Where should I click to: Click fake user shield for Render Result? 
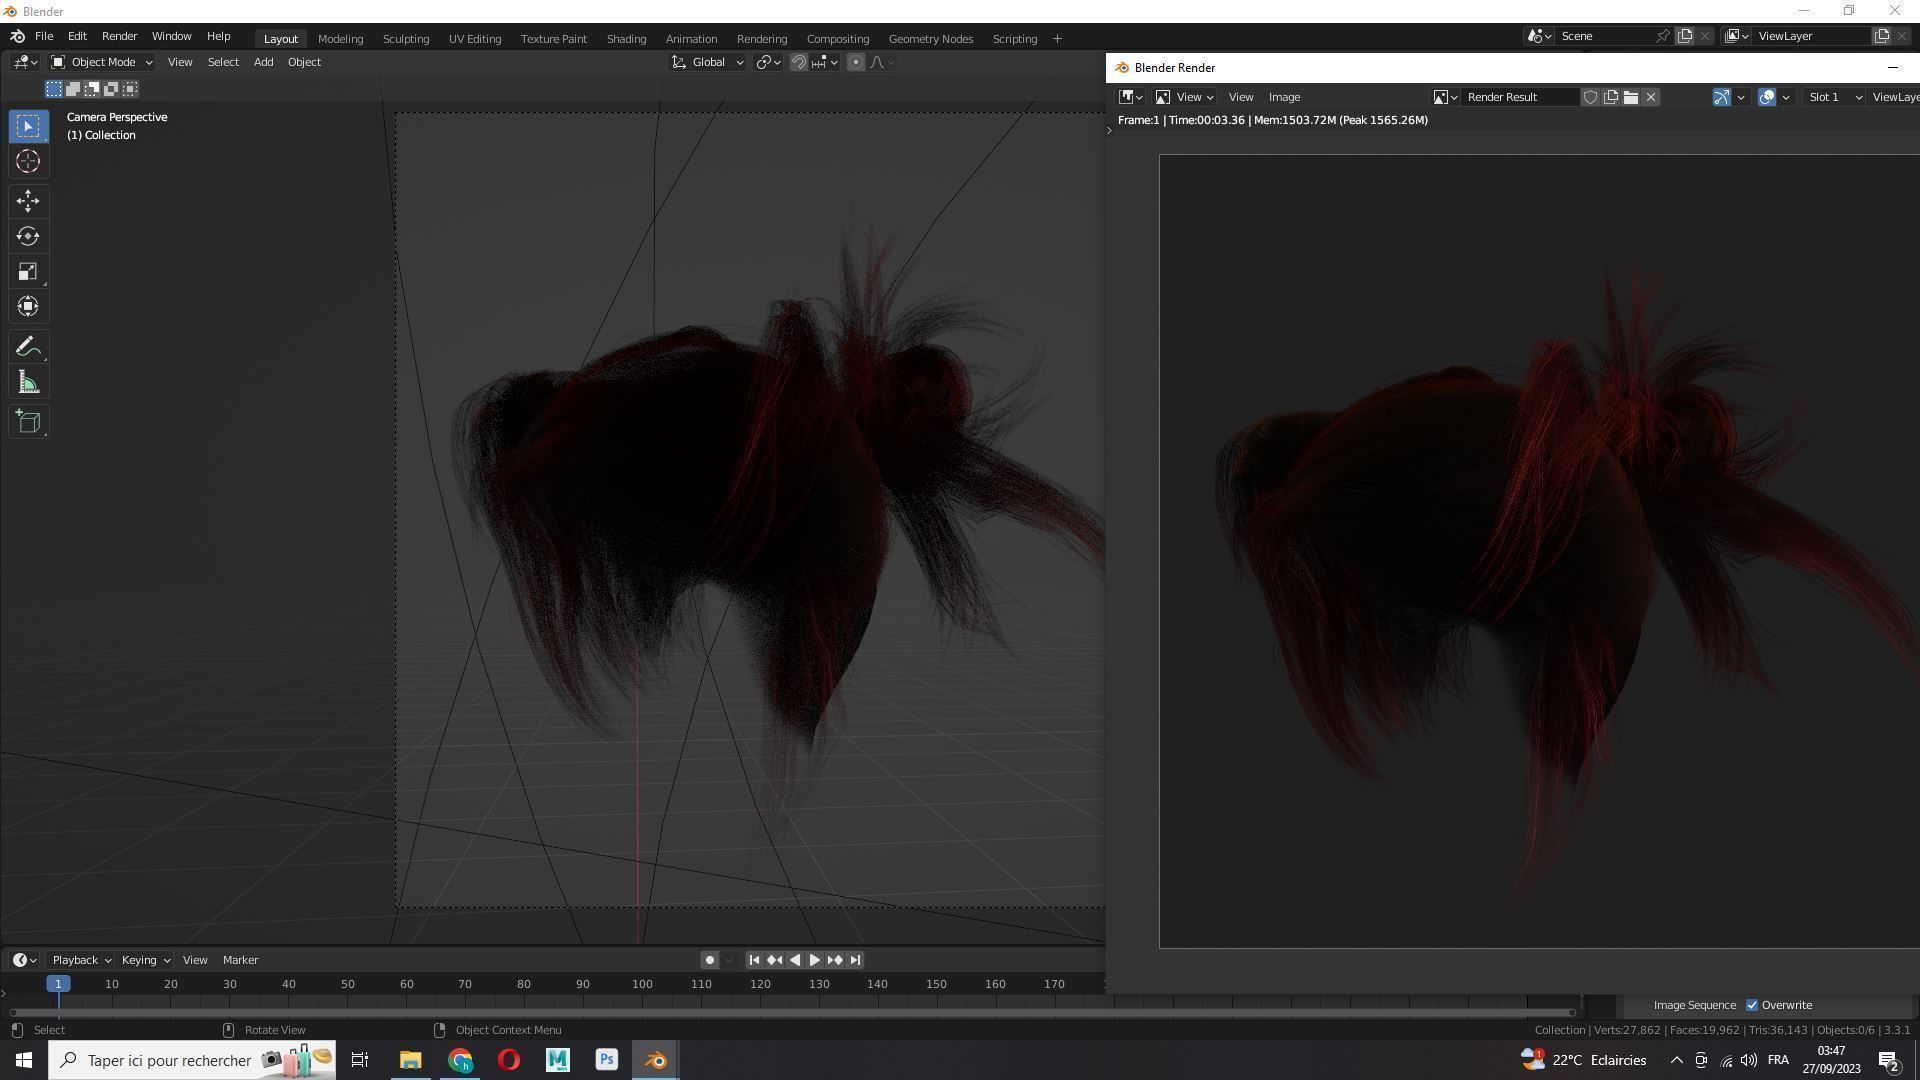click(x=1590, y=97)
